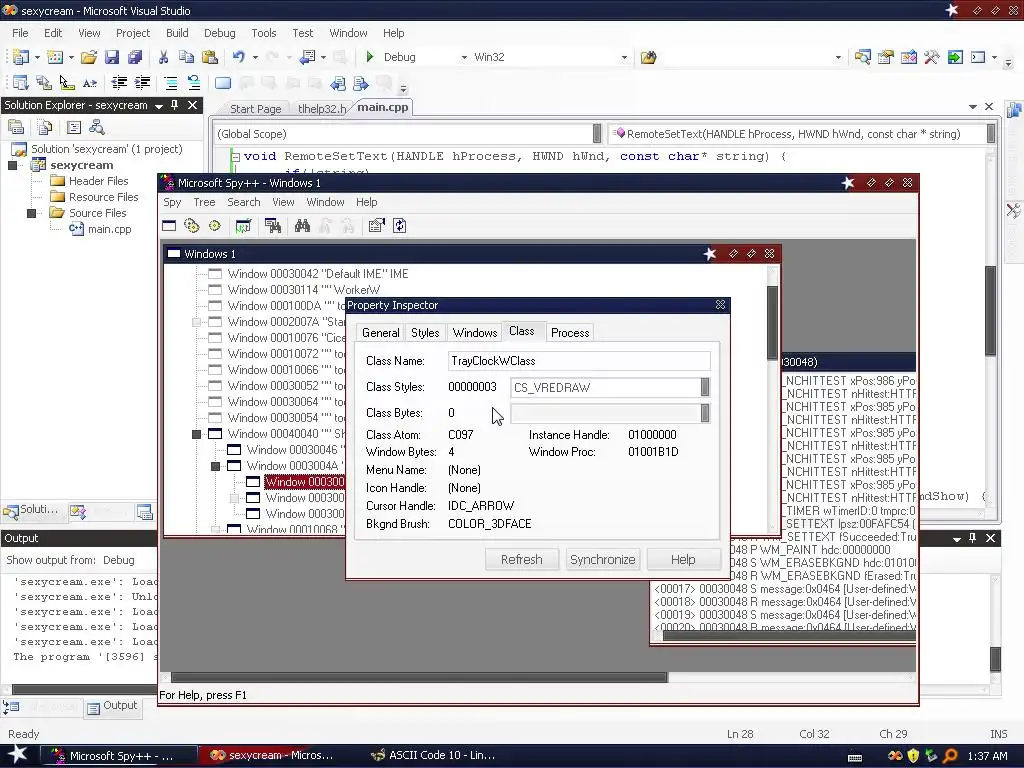Open the Start Page tab
This screenshot has height=768, width=1024.
pos(255,109)
